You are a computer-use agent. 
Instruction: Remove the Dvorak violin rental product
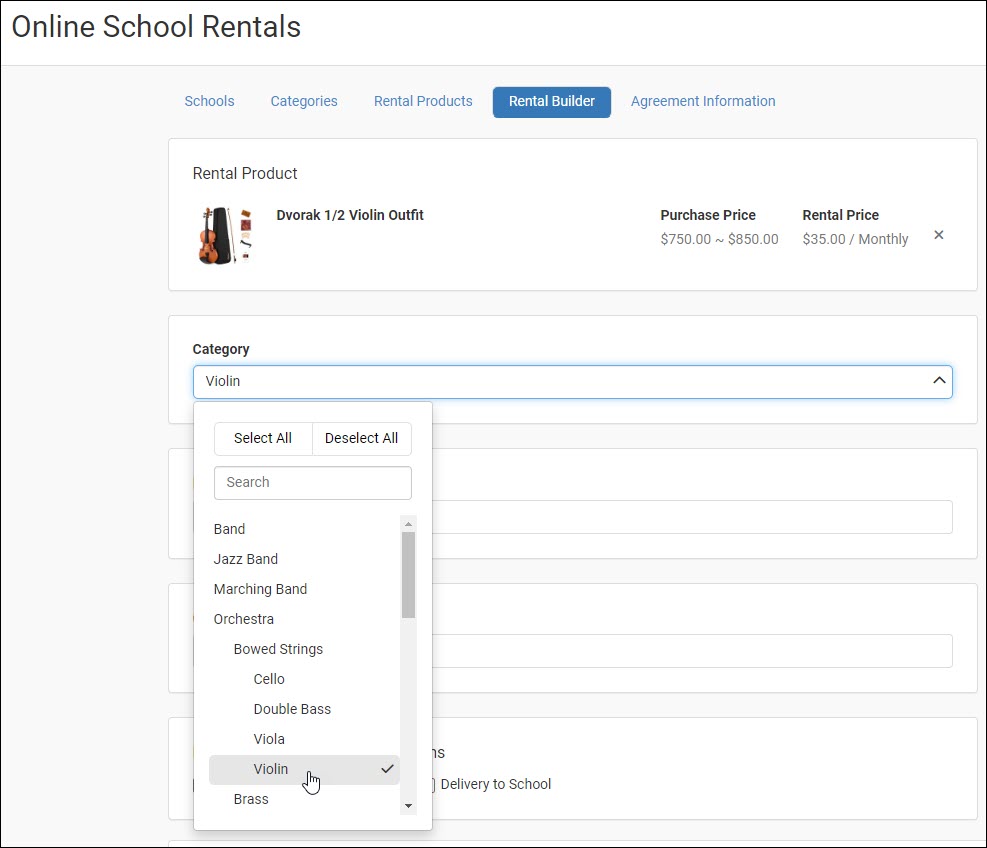[939, 235]
